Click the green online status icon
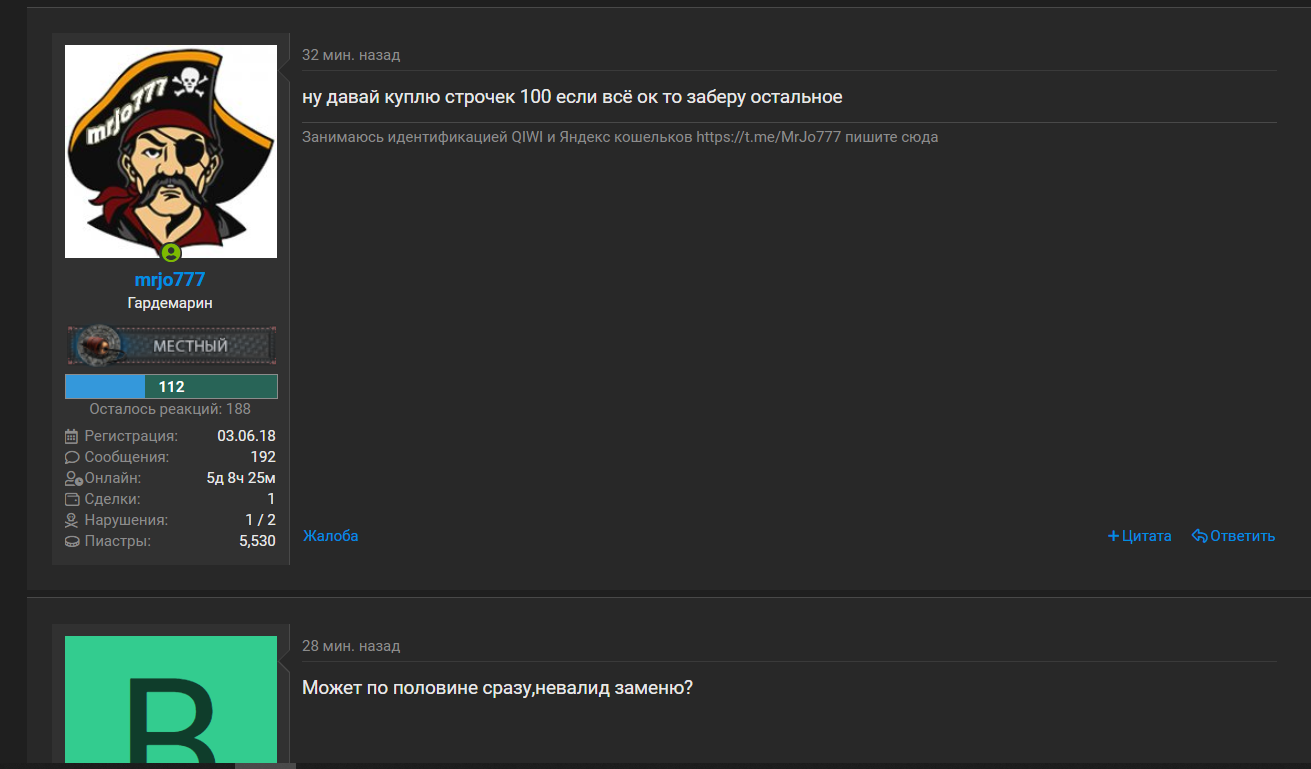Viewport: 1311px width, 769px height. (171, 253)
